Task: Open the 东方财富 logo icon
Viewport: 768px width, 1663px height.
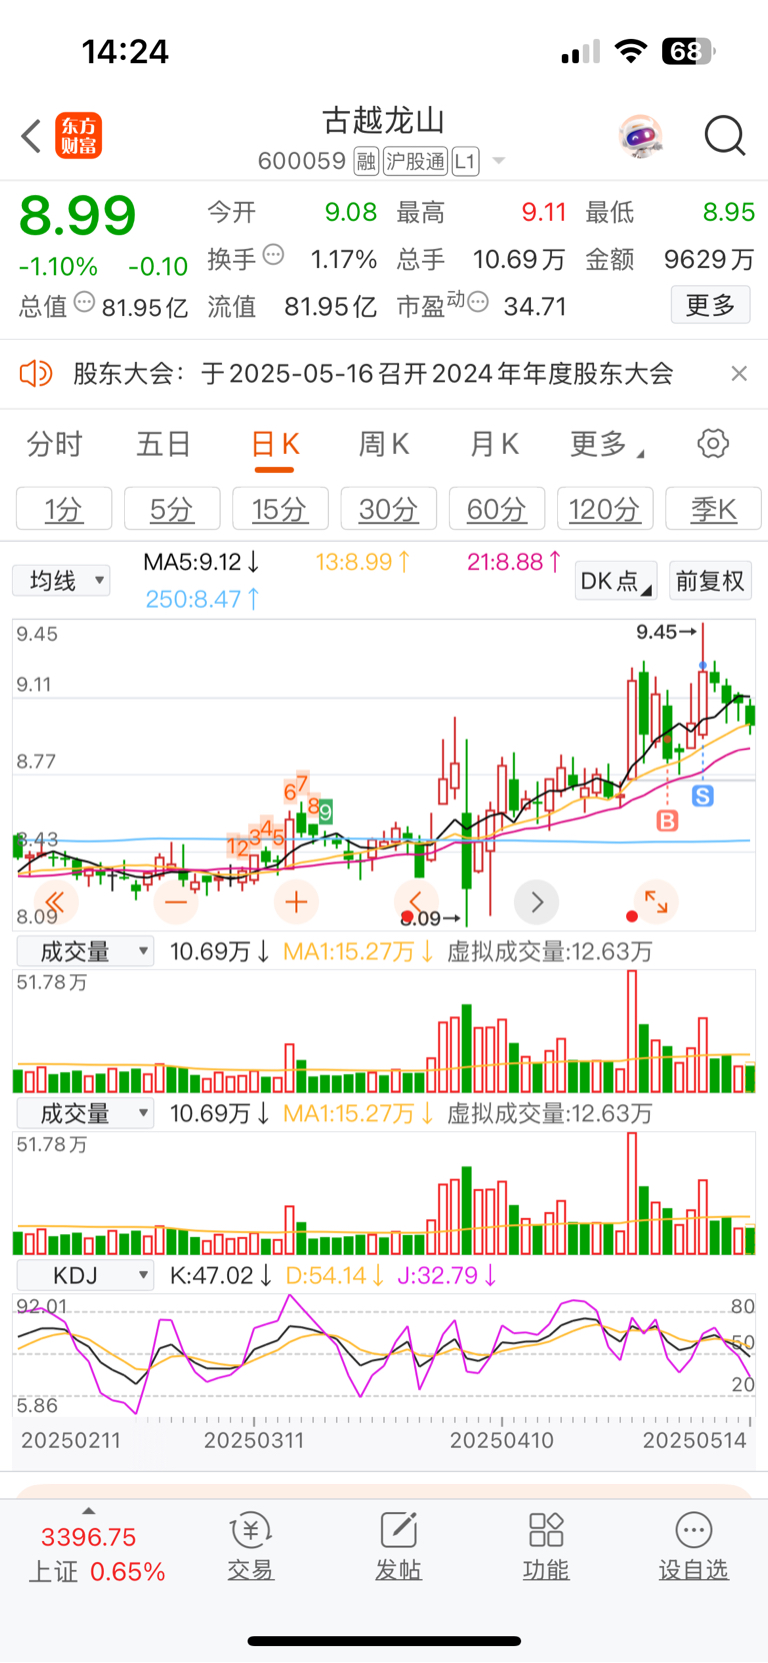Action: pos(78,136)
